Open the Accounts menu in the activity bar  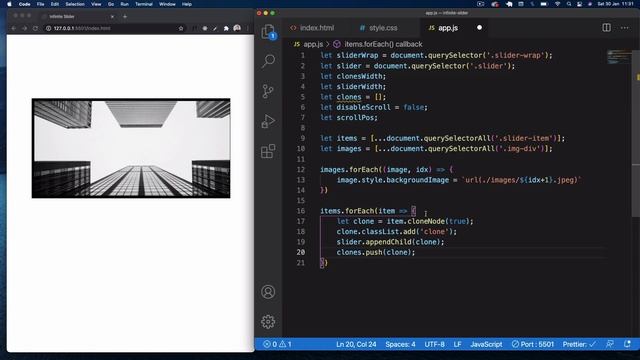coord(268,292)
